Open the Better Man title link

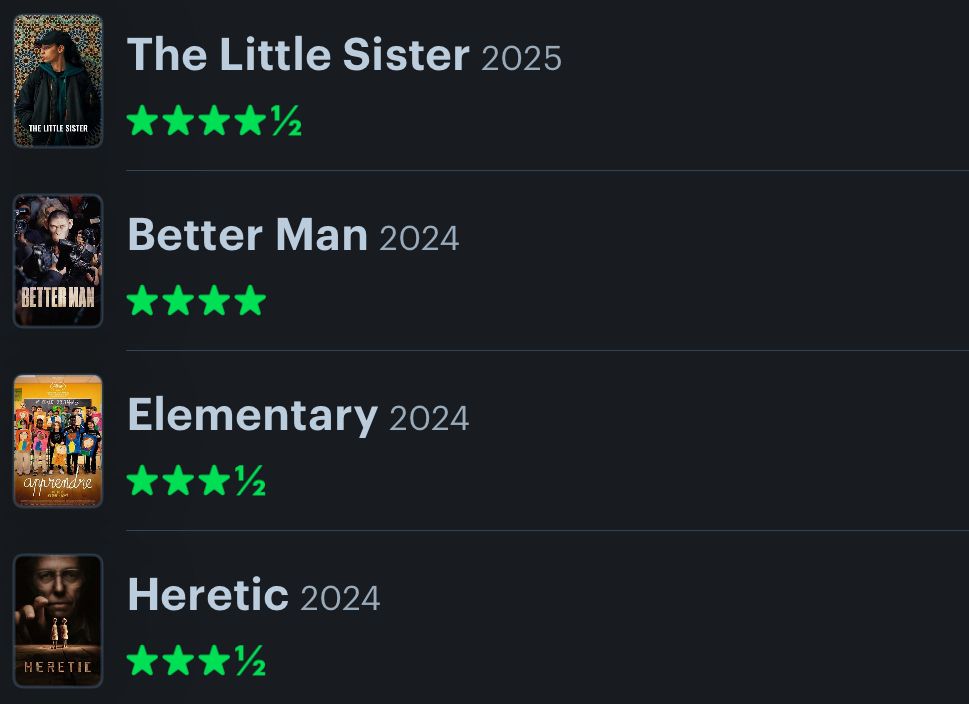pyautogui.click(x=247, y=235)
